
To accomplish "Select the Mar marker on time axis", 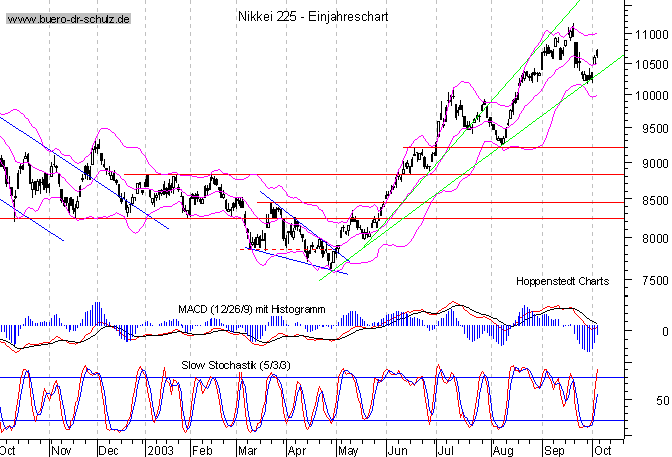I will coord(248,450).
